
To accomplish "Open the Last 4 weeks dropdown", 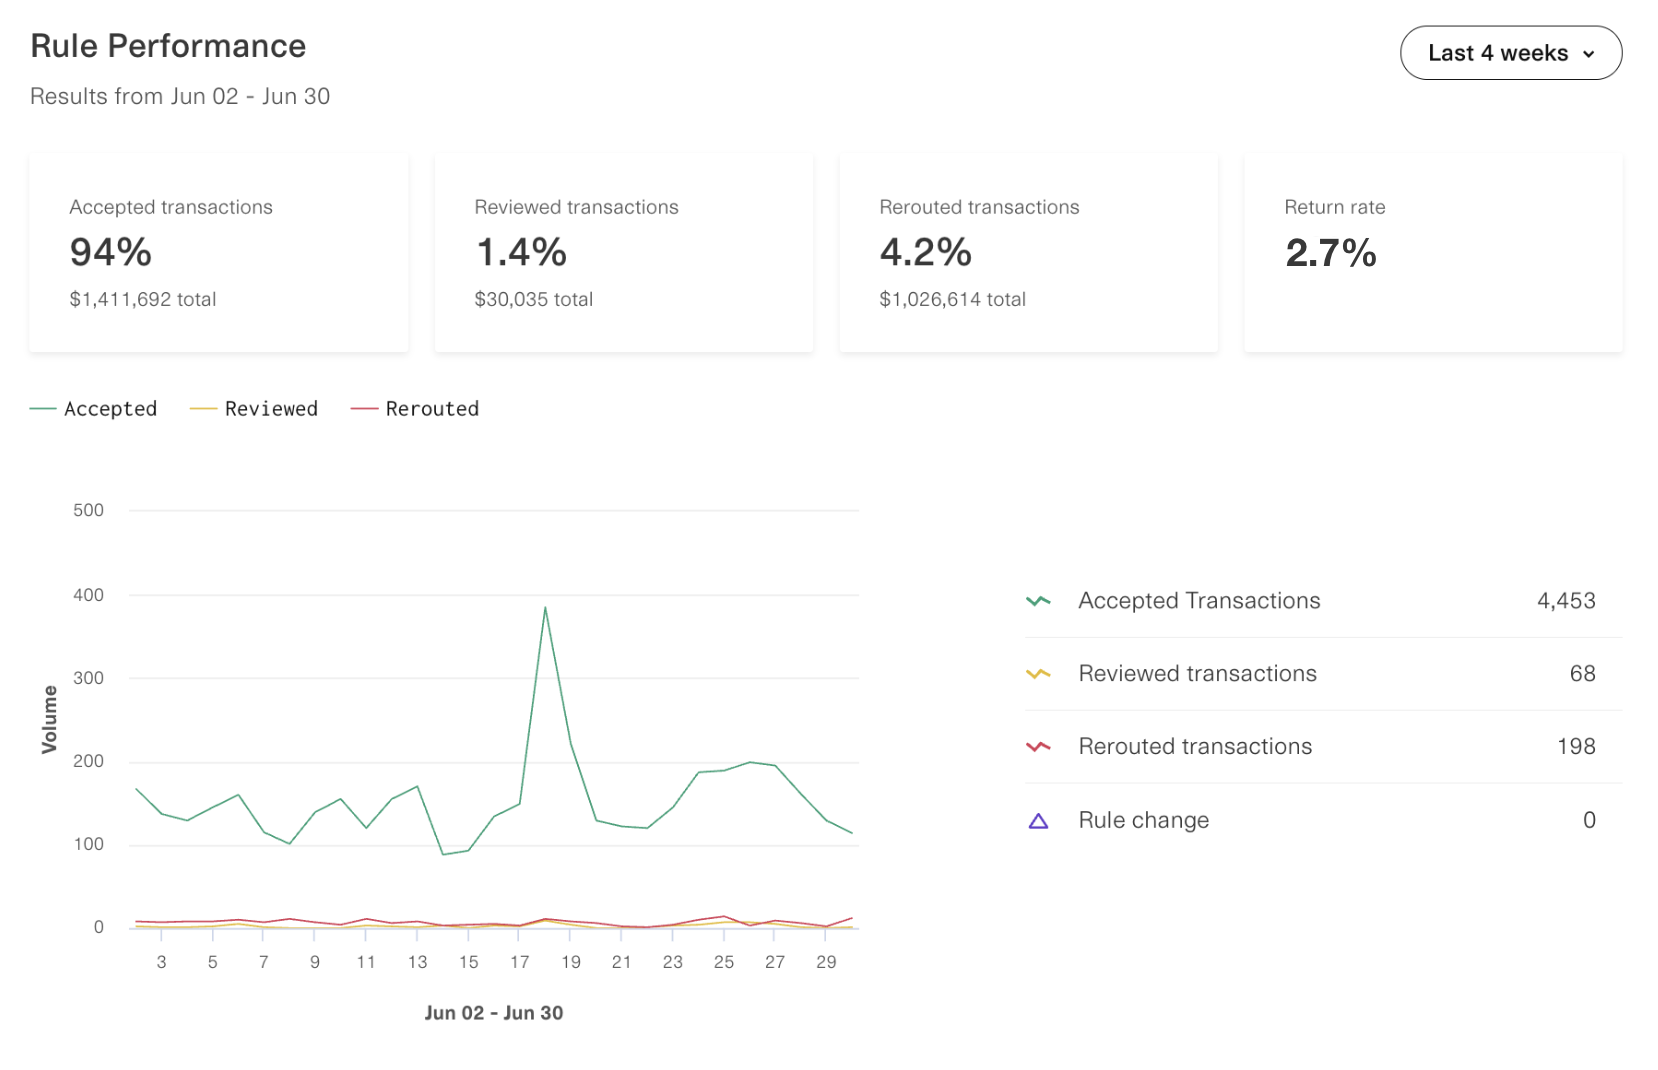I will click(1510, 53).
